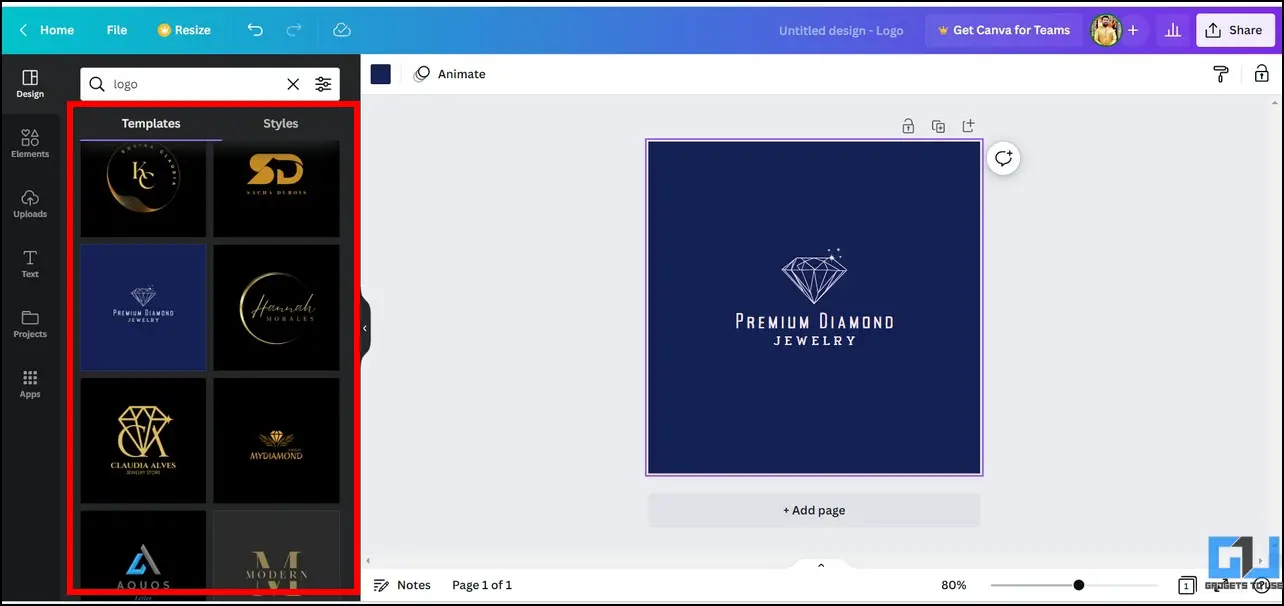Image resolution: width=1284 pixels, height=606 pixels.
Task: Switch to the Templates tab
Action: (151, 124)
